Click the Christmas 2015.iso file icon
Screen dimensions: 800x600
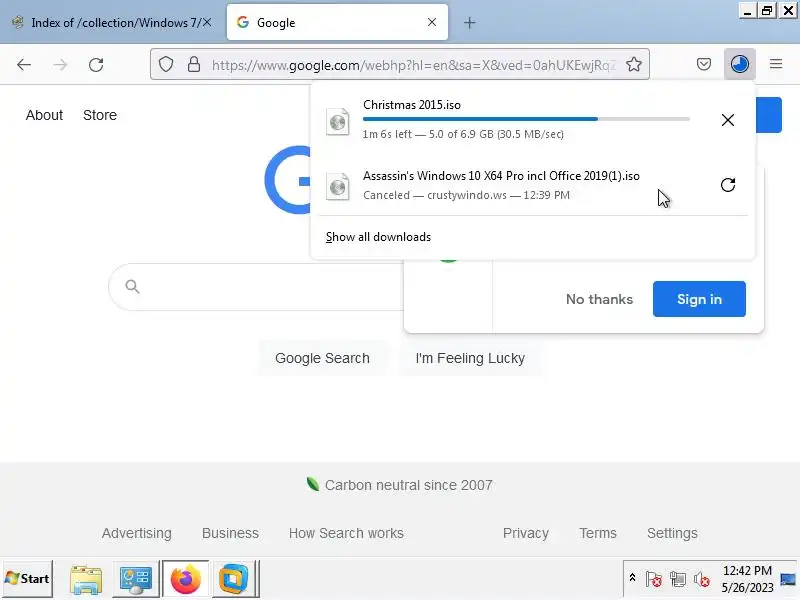click(x=338, y=122)
